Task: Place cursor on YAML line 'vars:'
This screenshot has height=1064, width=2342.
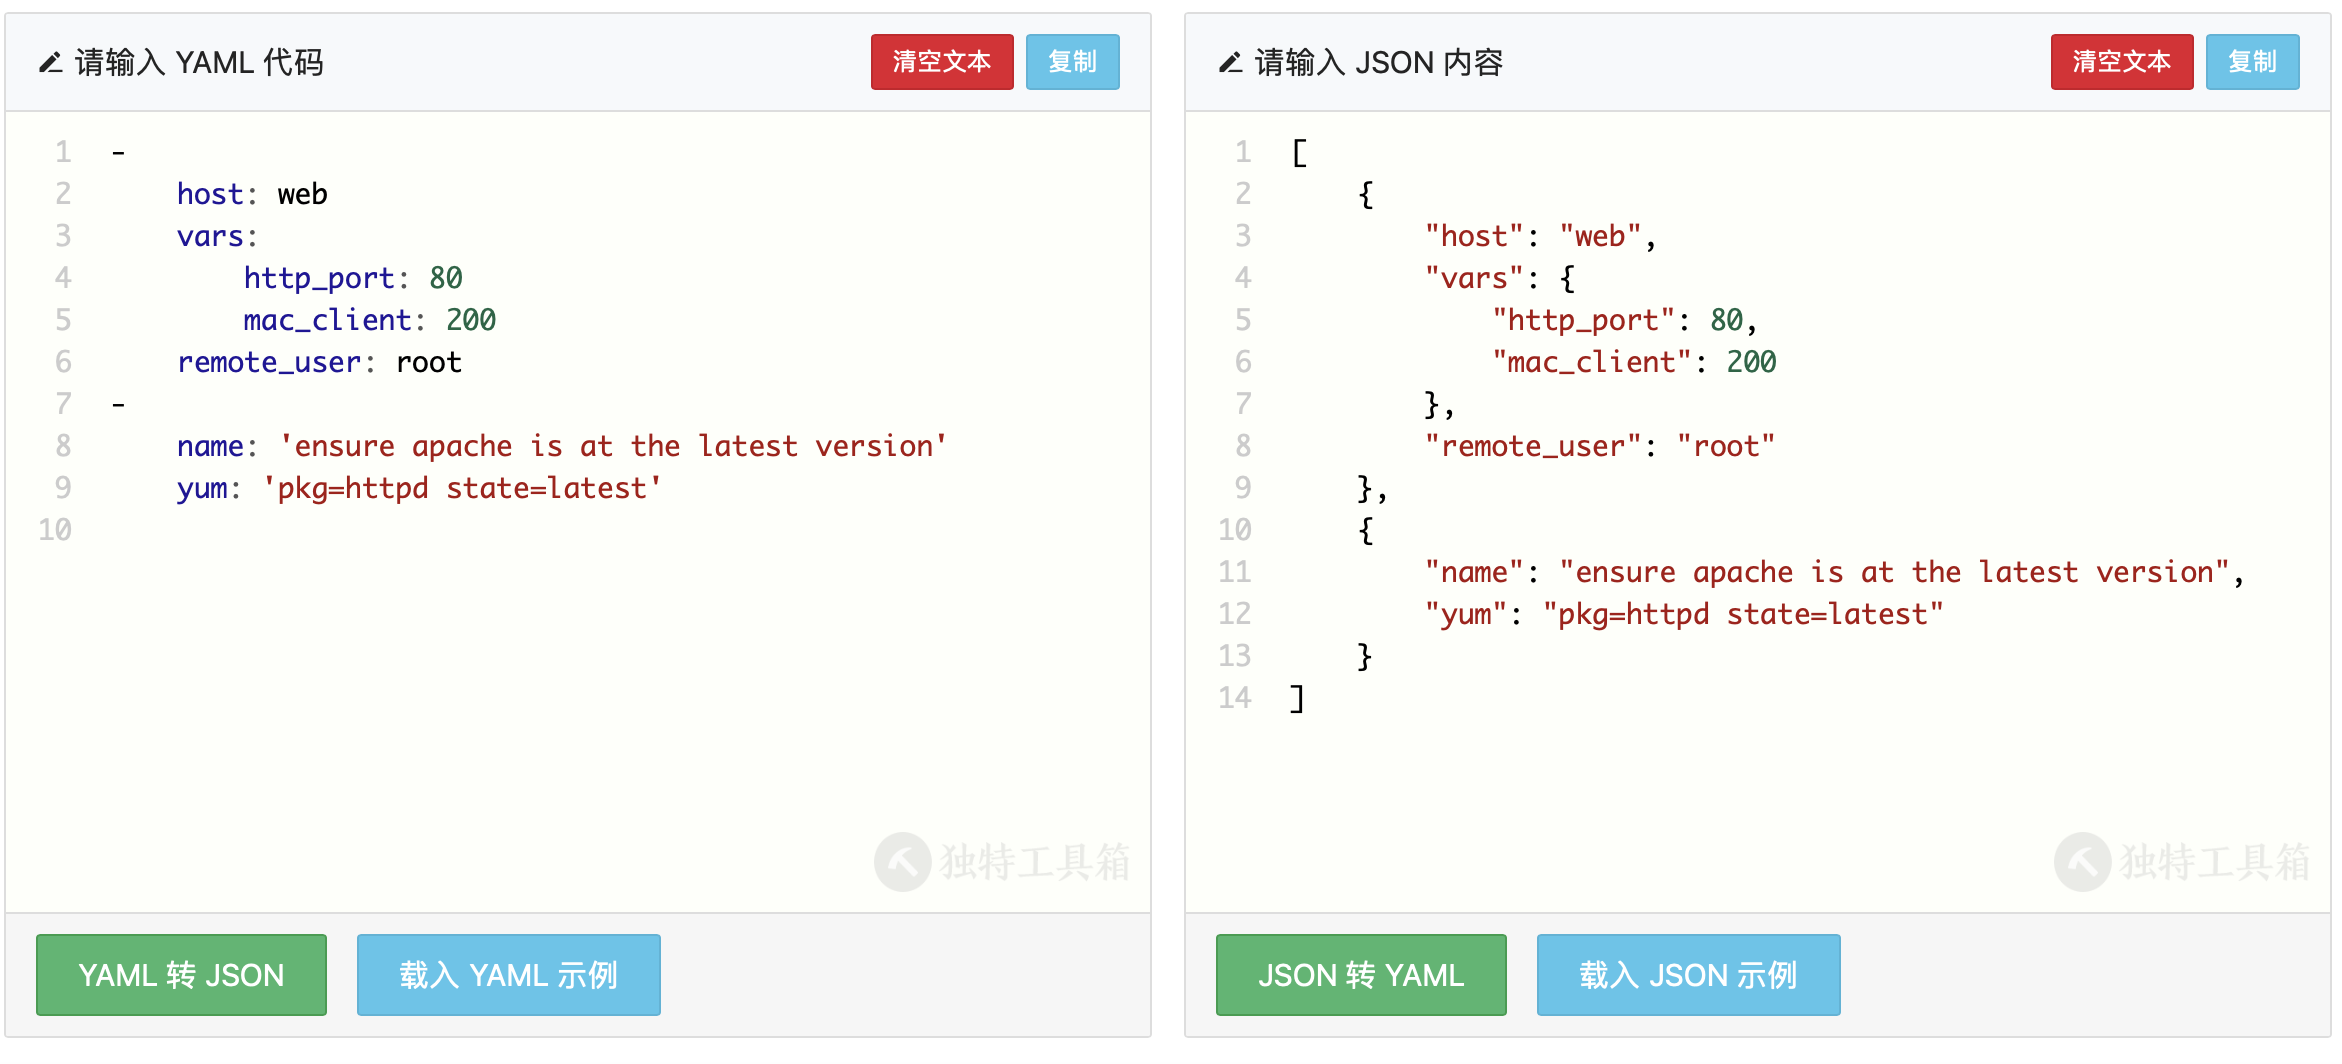Action: click(x=217, y=236)
